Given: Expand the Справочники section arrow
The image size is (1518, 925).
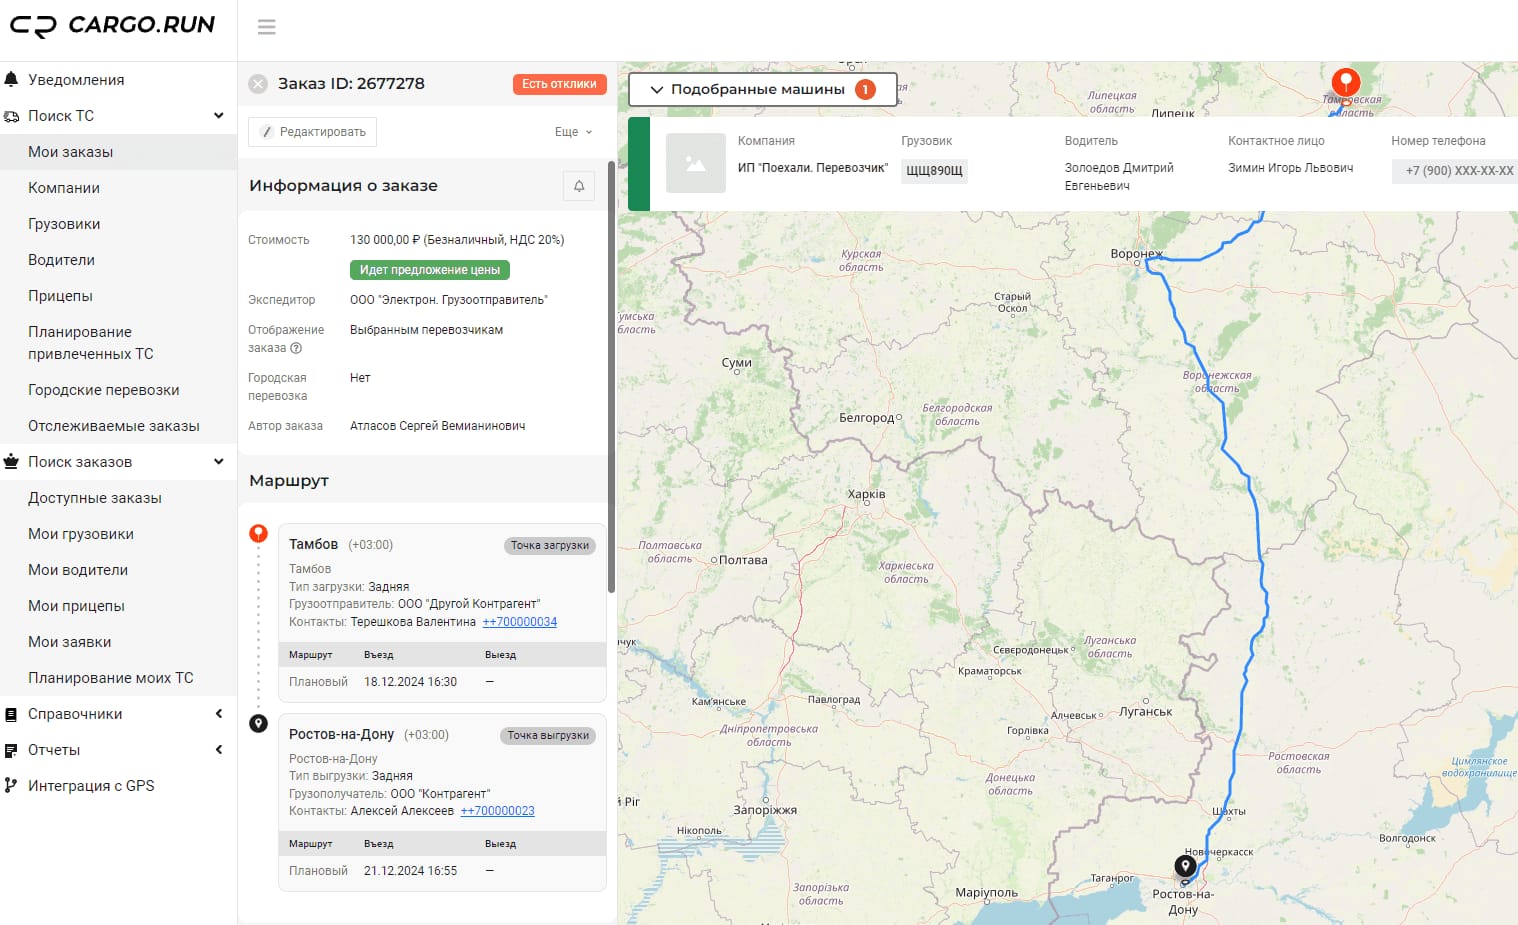Looking at the screenshot, I should coord(219,714).
